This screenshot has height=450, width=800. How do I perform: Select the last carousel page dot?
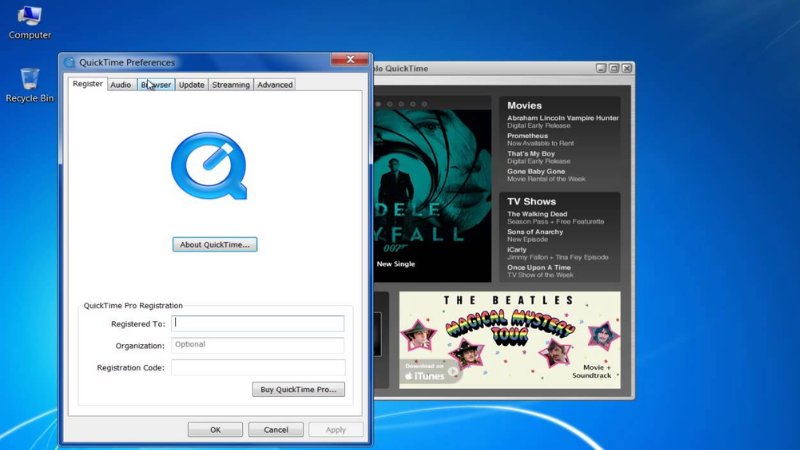tap(424, 104)
